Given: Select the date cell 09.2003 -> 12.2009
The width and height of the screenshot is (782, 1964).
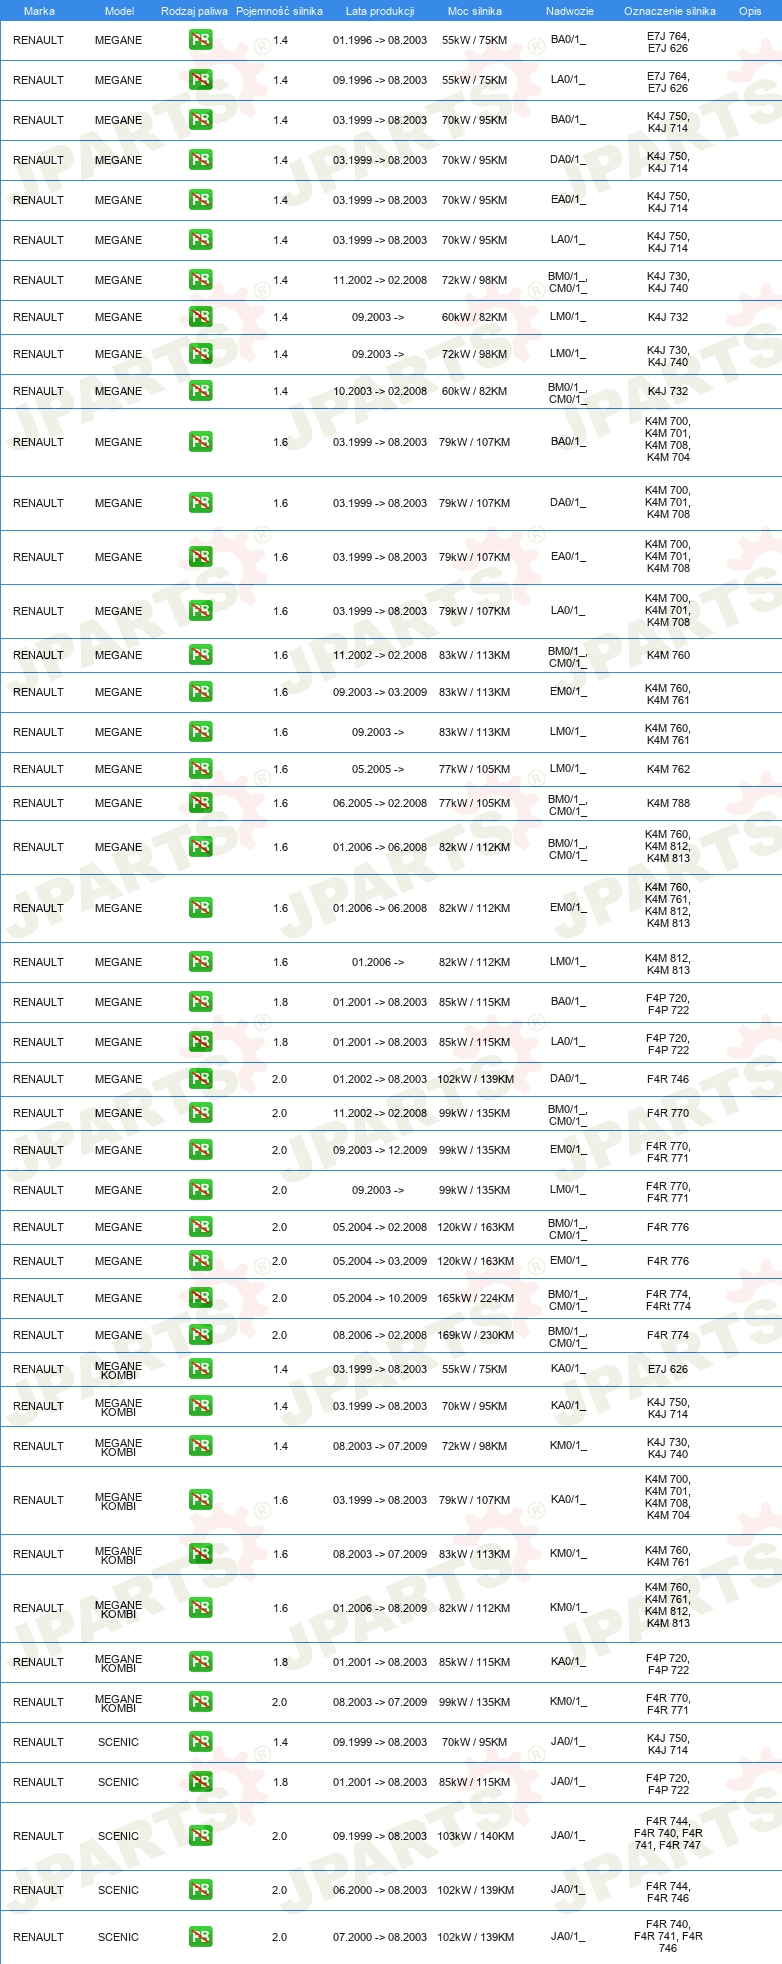Looking at the screenshot, I should click(380, 1150).
